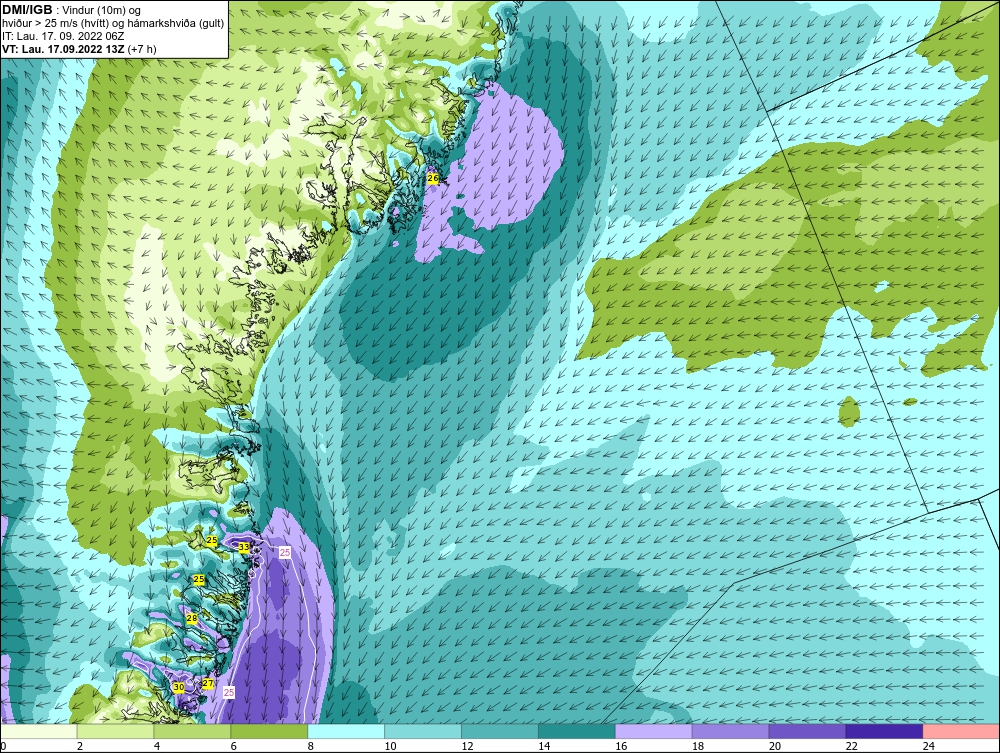Click the scale number 8
This screenshot has width=1000, height=753.
point(311,746)
